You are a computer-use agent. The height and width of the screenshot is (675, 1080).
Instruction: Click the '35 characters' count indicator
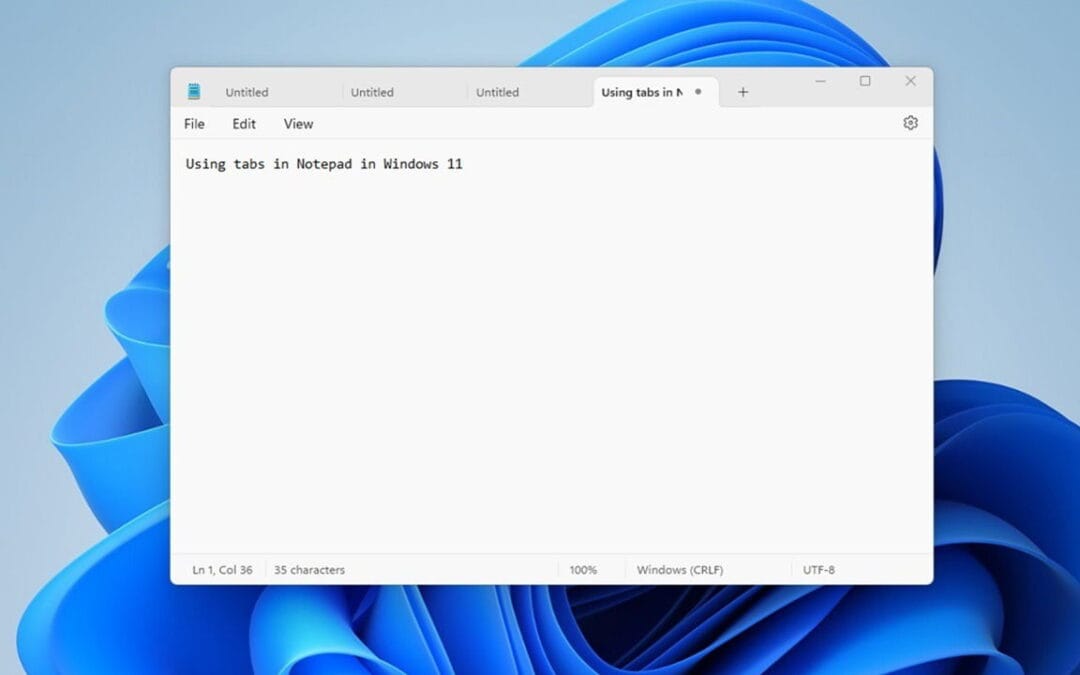pos(309,569)
